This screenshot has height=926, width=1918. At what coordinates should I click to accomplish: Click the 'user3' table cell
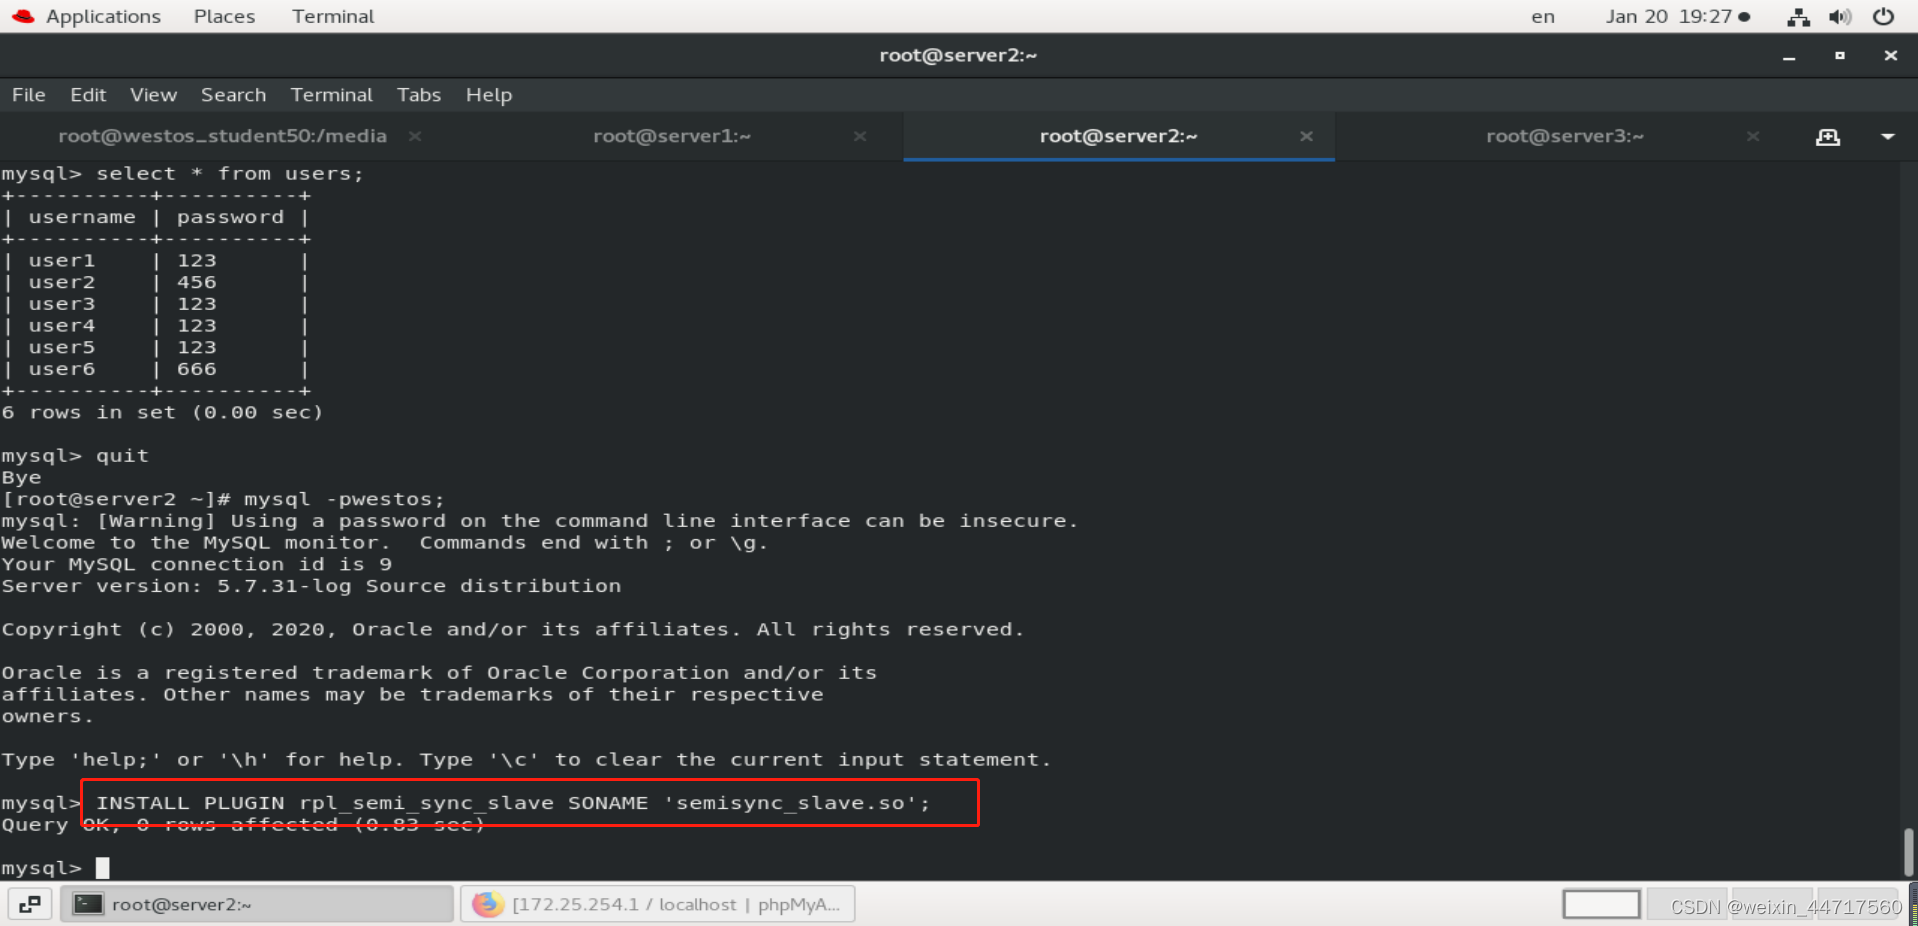pyautogui.click(x=62, y=304)
